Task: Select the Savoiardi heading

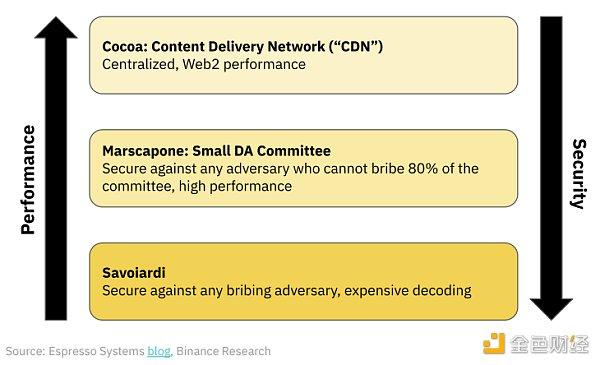Action: point(134,273)
